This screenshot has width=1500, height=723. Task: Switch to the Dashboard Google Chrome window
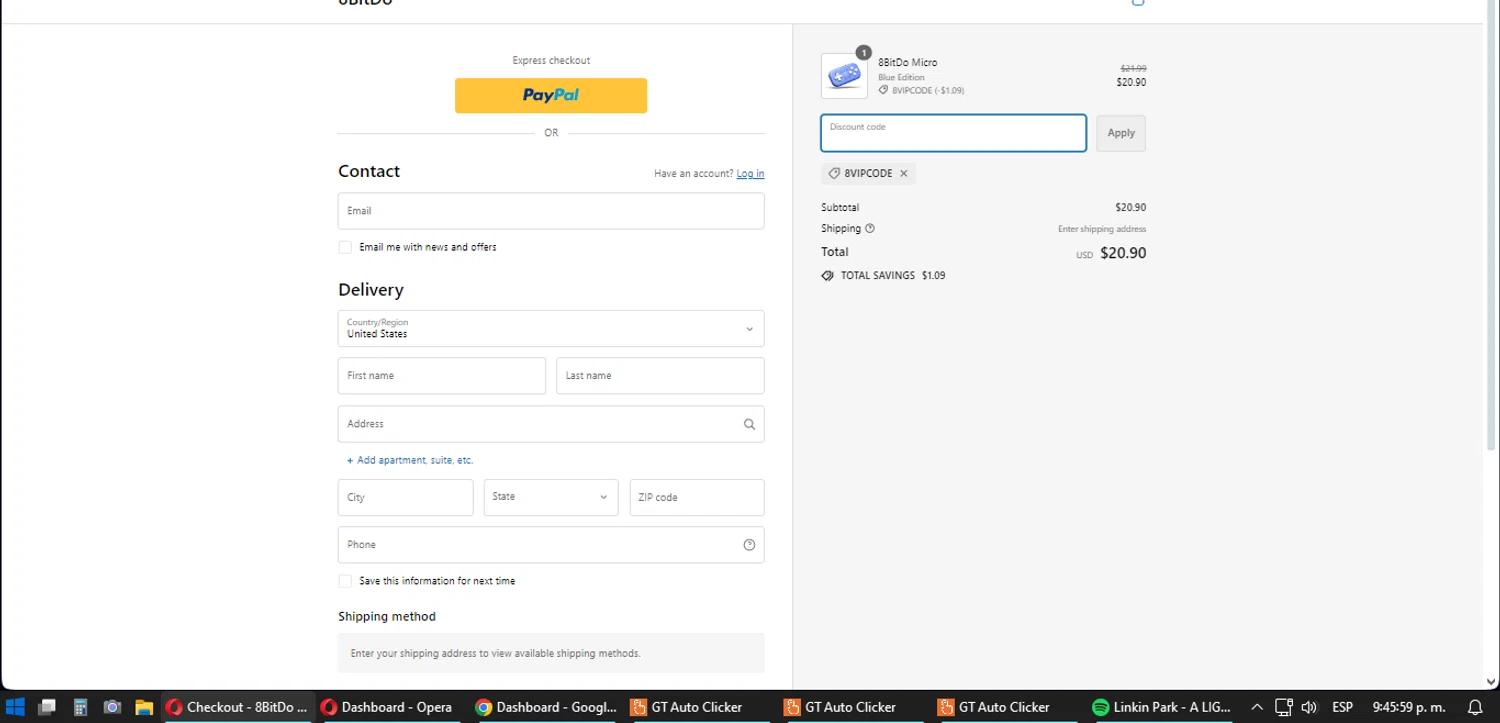(x=546, y=707)
